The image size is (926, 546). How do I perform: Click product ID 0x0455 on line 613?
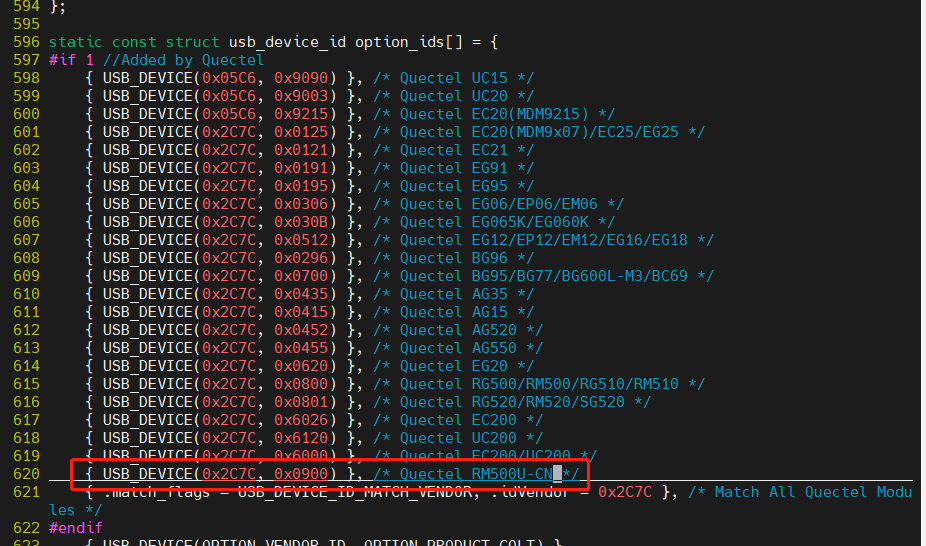pos(301,348)
